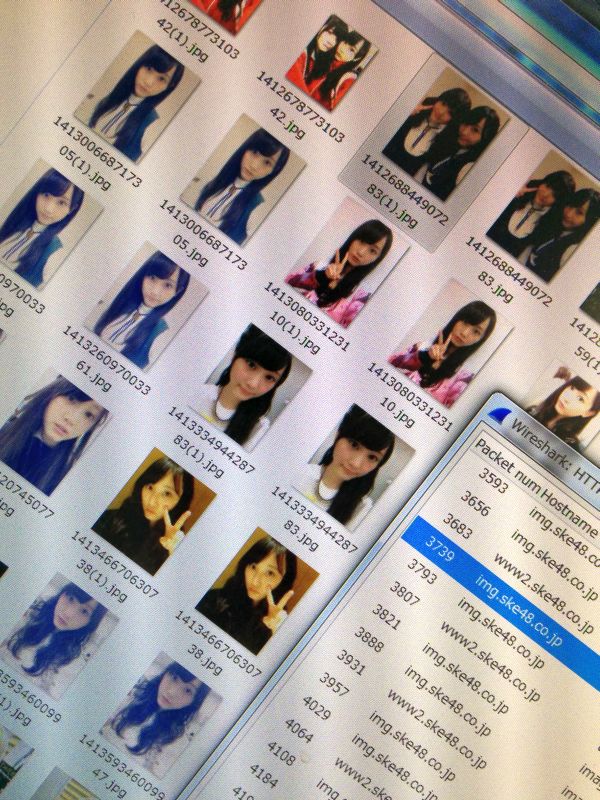Select packet number 3656 in Wireshark list
Image resolution: width=600 pixels, height=800 pixels.
[x=474, y=503]
